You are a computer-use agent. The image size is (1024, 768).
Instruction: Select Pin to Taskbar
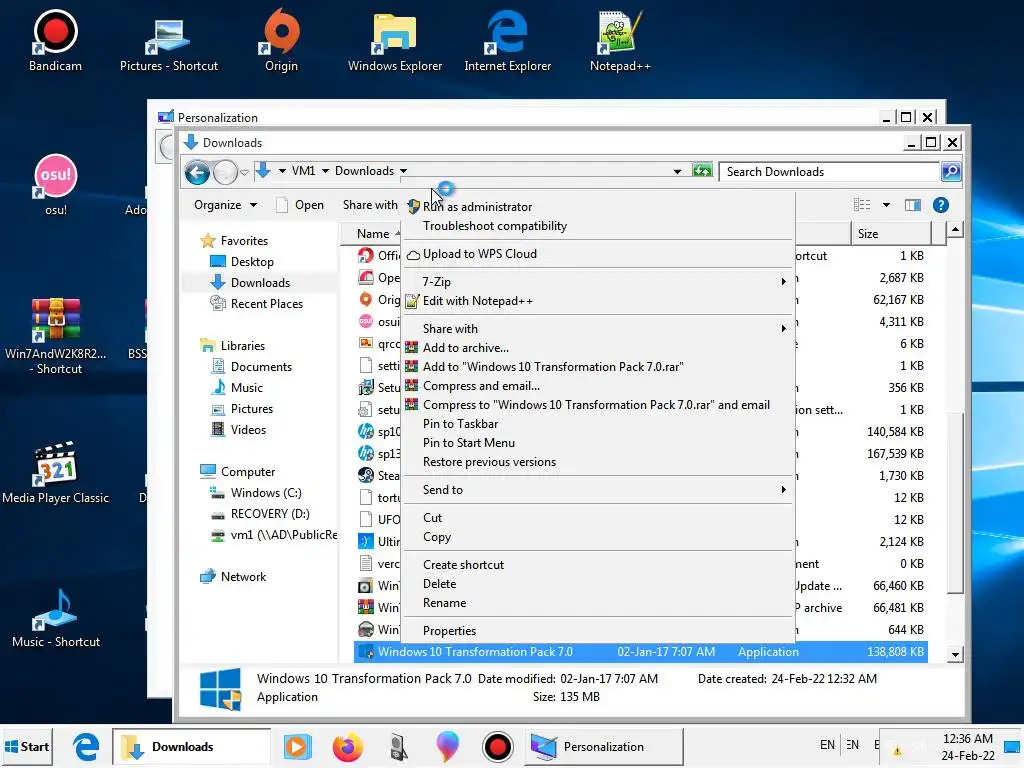598,424
